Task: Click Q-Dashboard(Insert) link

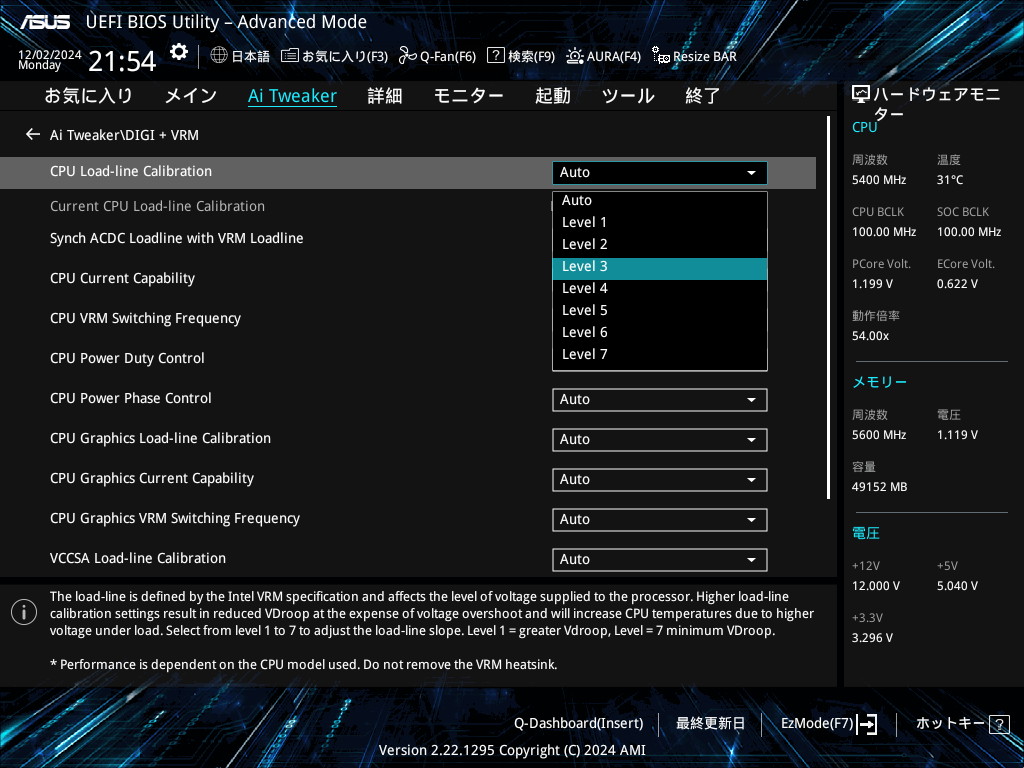Action: [x=579, y=724]
